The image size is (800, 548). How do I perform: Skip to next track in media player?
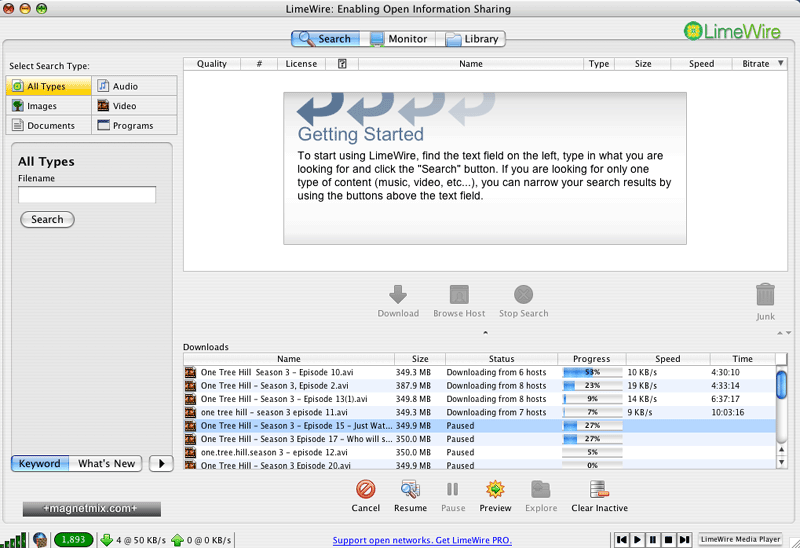pos(684,539)
